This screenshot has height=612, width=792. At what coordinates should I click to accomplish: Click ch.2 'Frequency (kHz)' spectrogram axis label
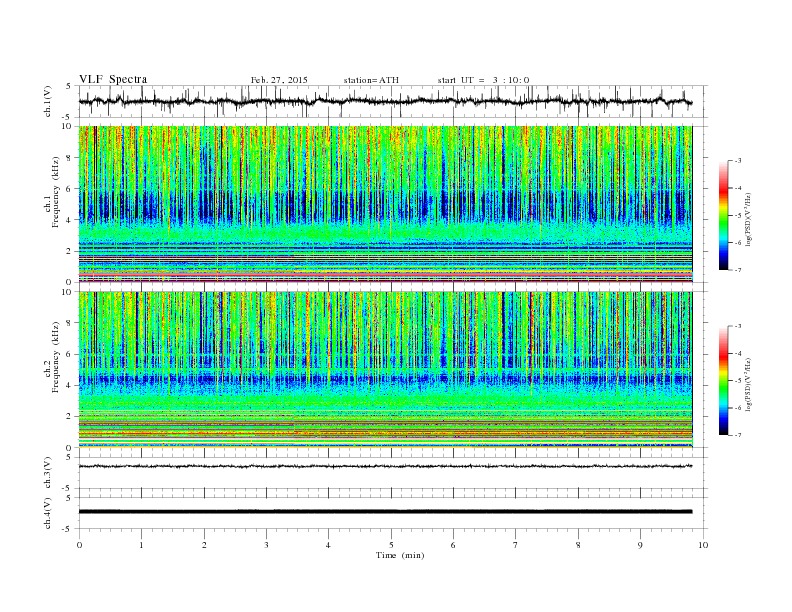tap(56, 357)
